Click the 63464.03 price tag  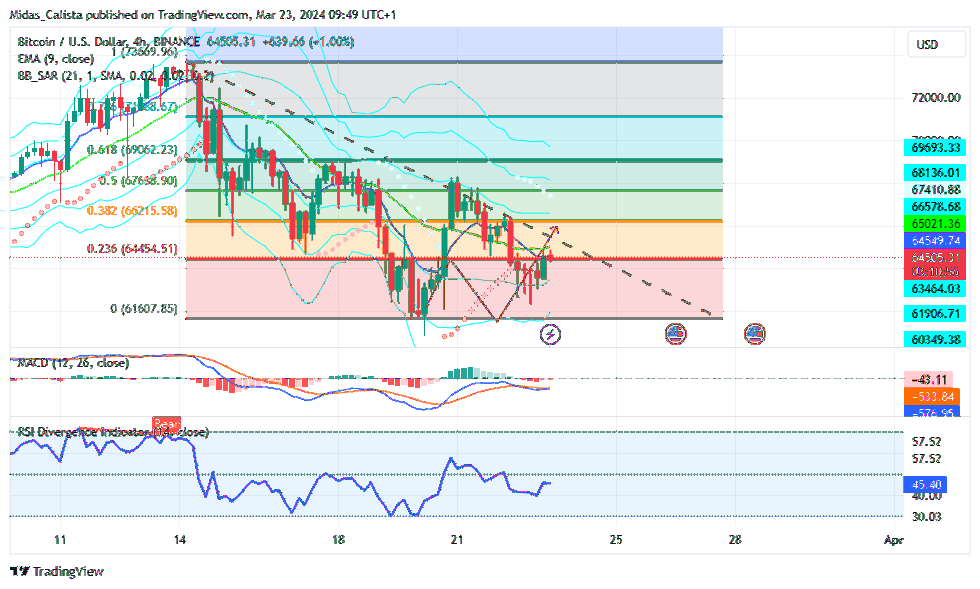[935, 289]
